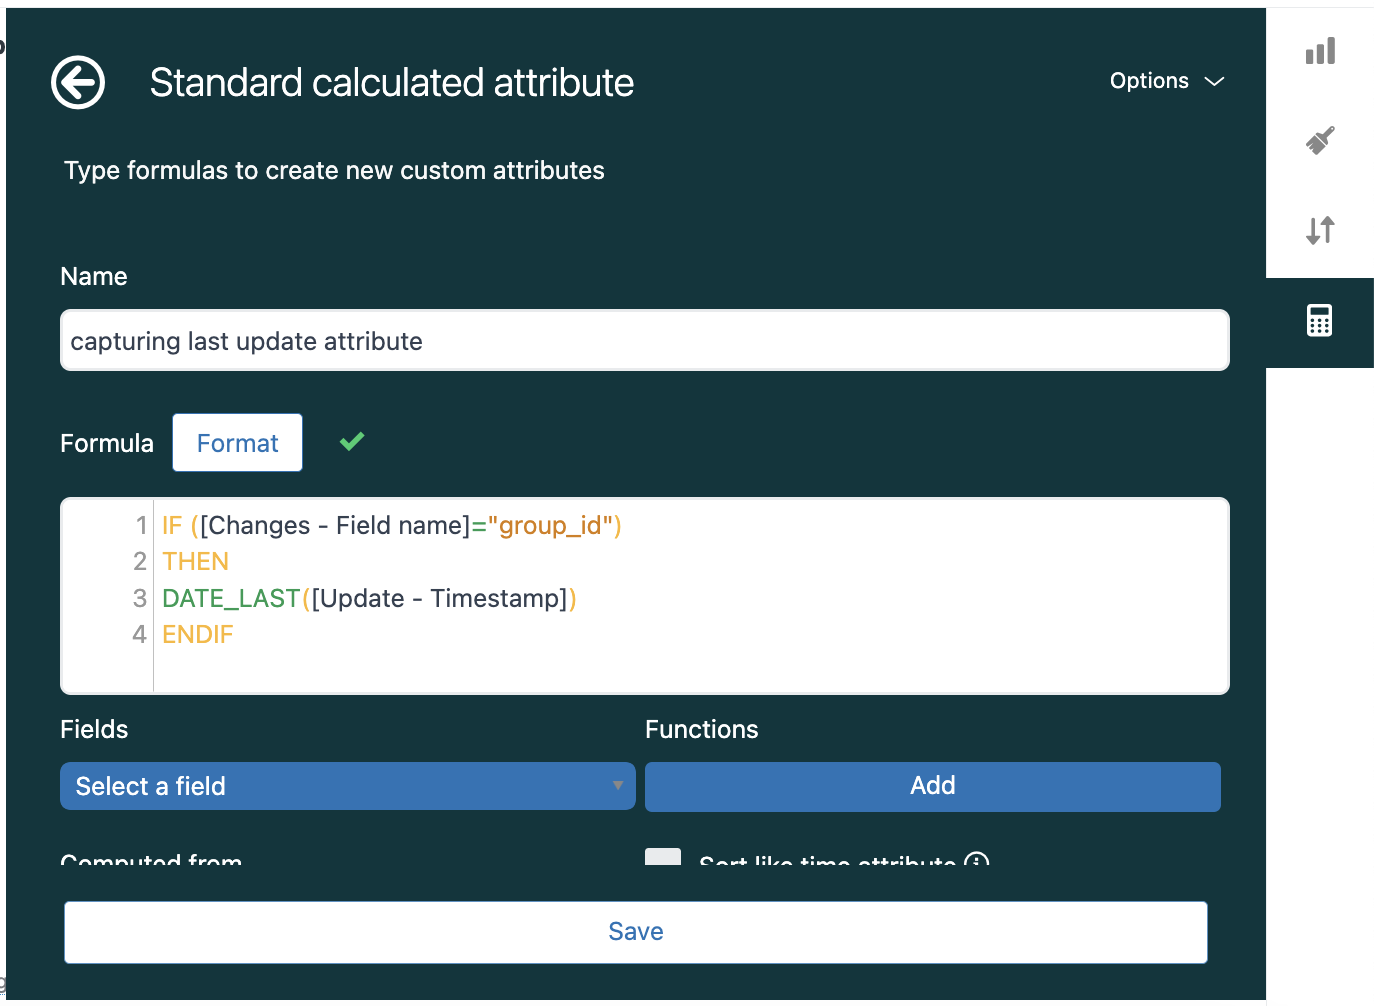Open the Select a field dropdown
Viewport: 1374px width, 1006px height.
point(347,786)
